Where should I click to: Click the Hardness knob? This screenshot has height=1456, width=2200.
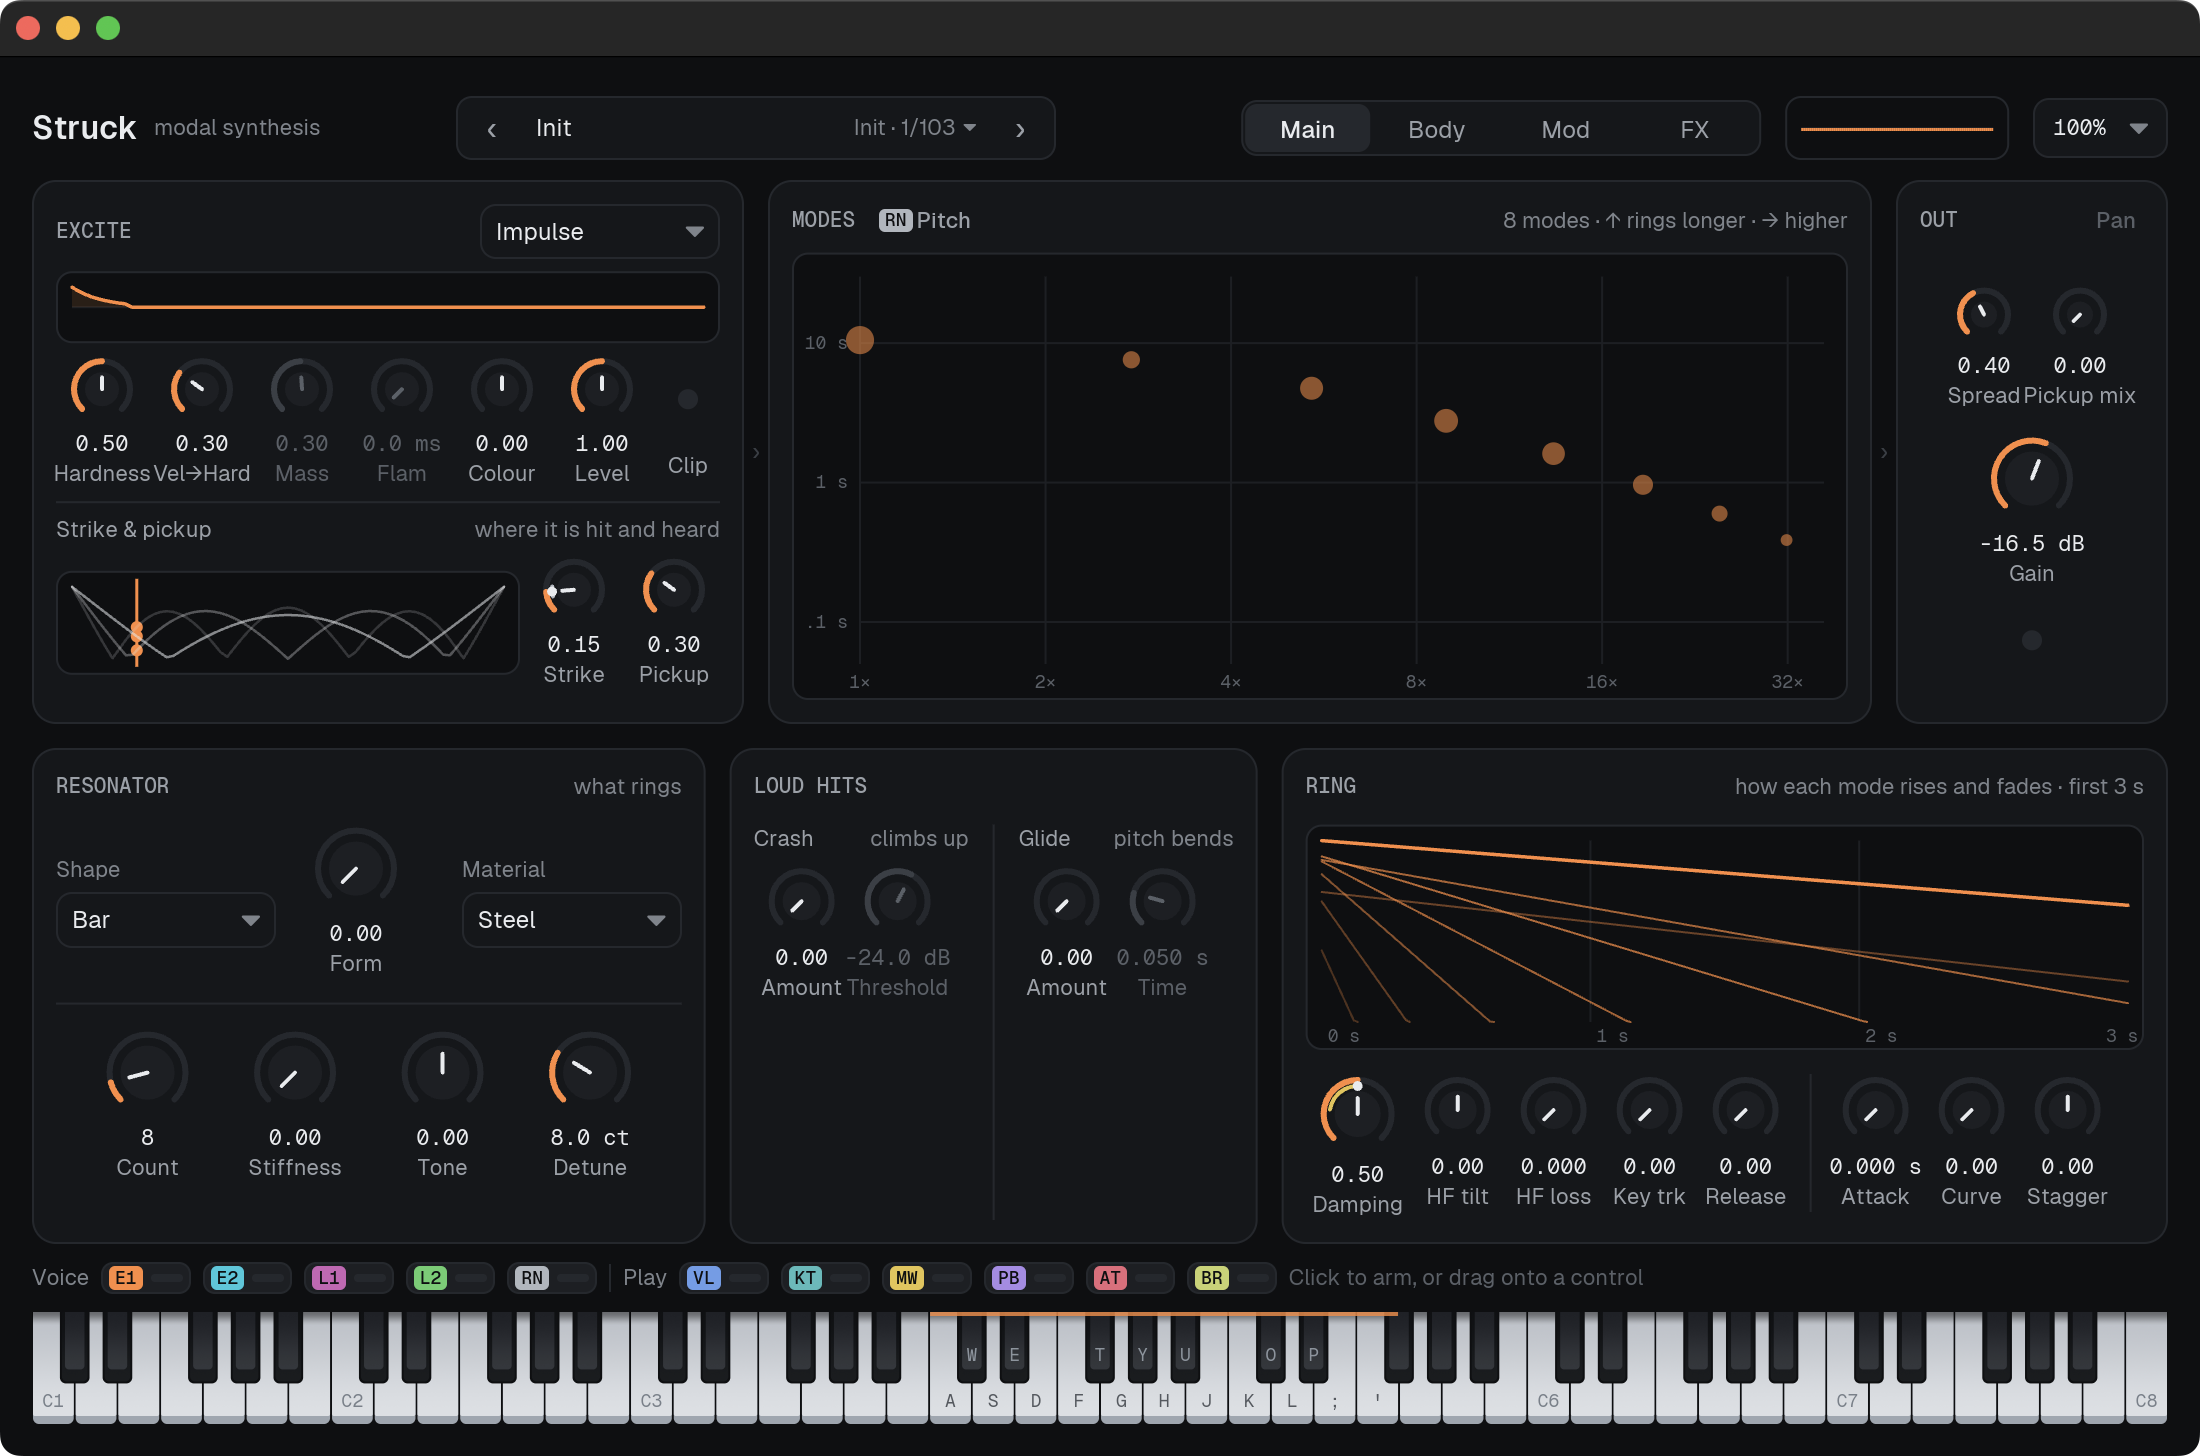point(102,388)
